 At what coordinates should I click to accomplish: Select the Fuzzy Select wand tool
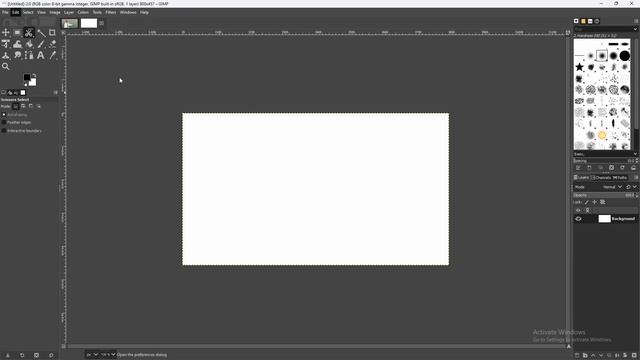point(41,33)
